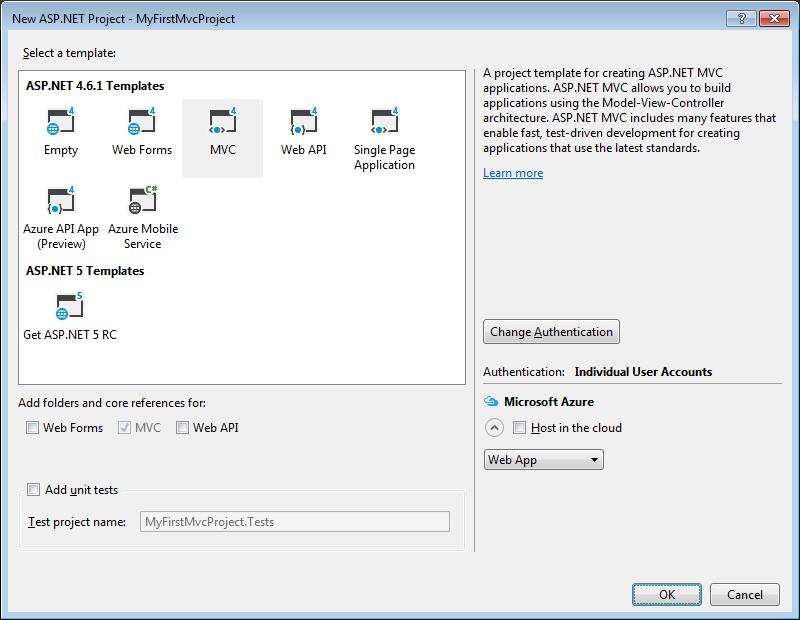Image resolution: width=800 pixels, height=620 pixels.
Task: Enable the Web Forms references checkbox
Action: (x=32, y=428)
